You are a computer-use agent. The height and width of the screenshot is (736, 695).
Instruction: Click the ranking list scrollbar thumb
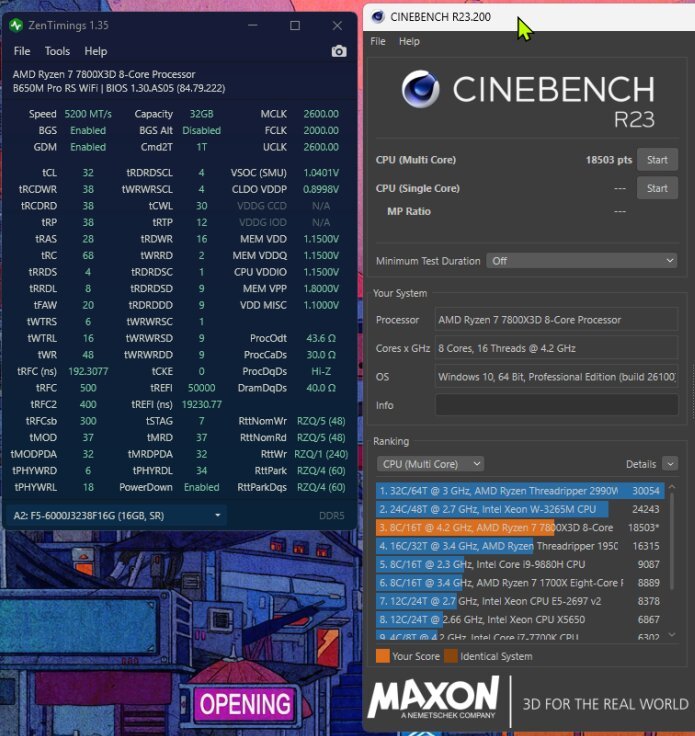pyautogui.click(x=672, y=541)
